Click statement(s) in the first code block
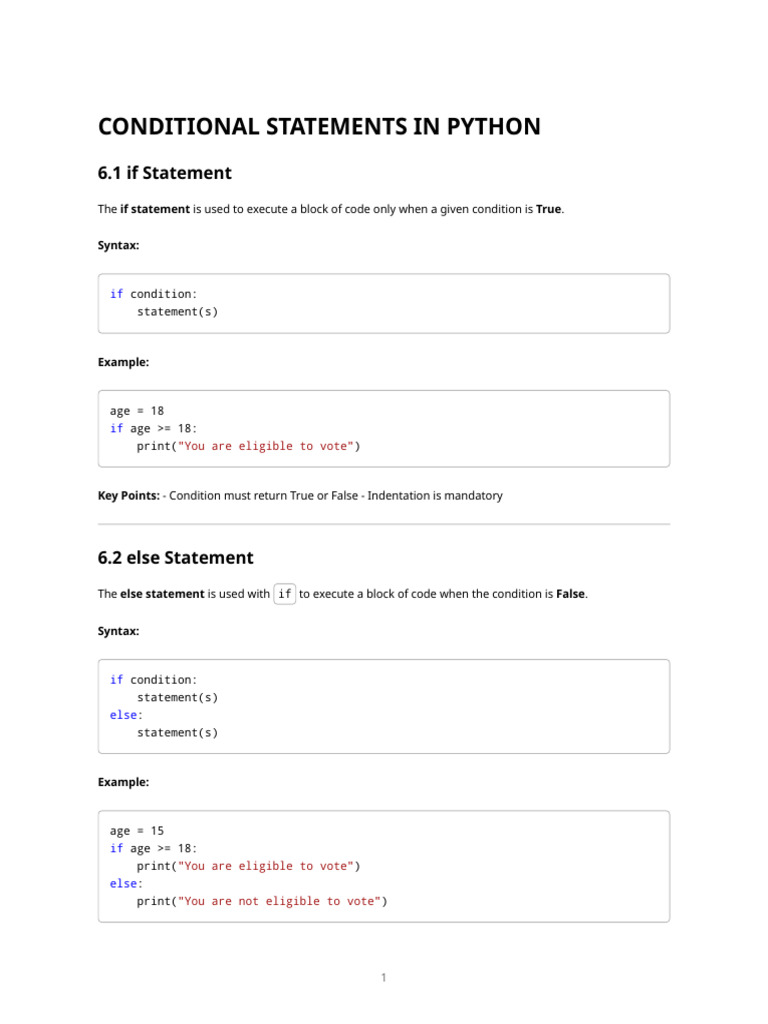The image size is (768, 1024). 178,312
